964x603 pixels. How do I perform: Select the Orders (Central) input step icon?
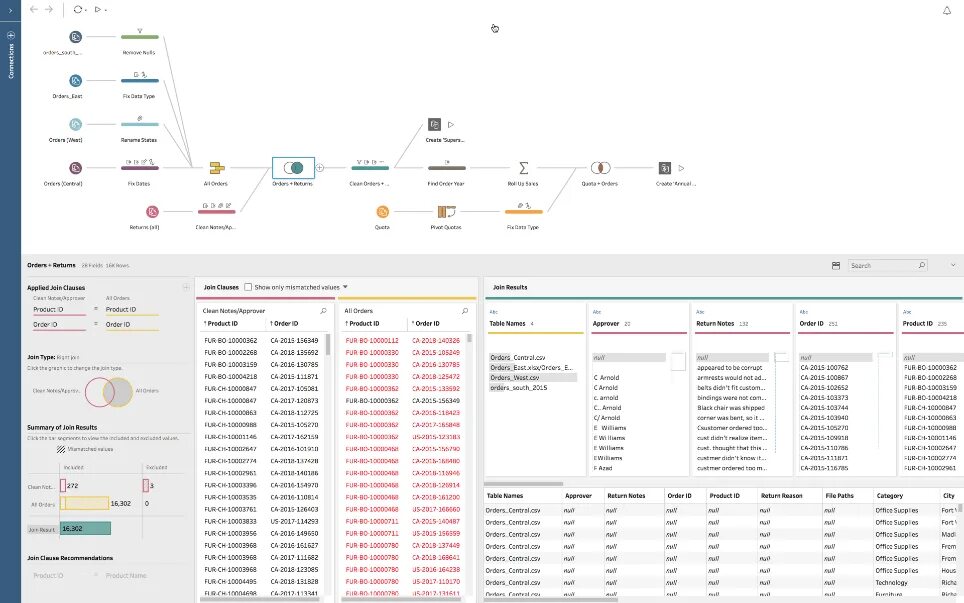point(75,168)
